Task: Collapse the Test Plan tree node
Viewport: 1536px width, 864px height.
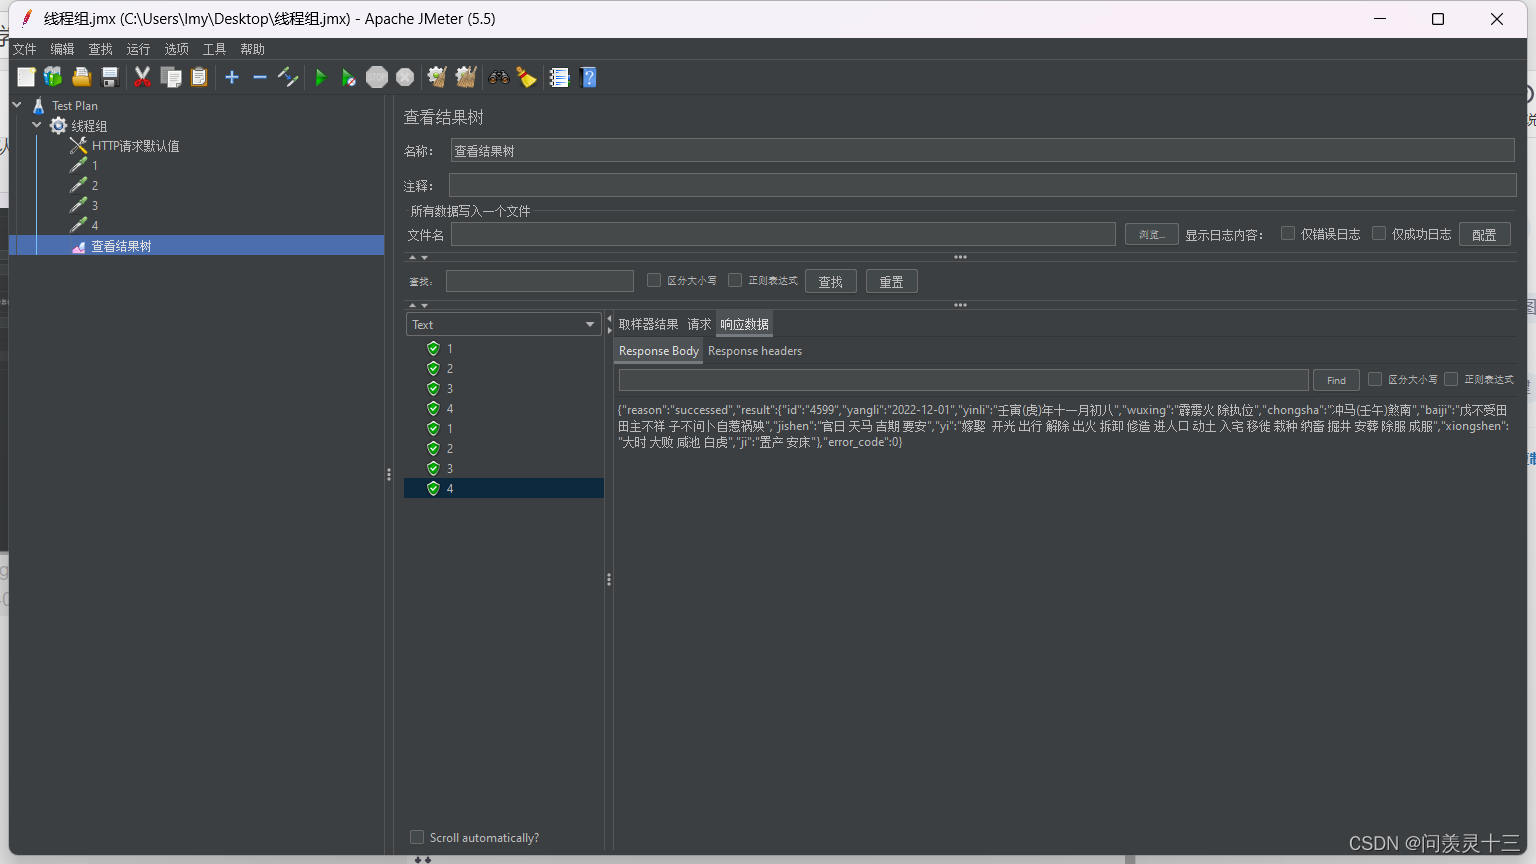Action: click(x=17, y=105)
